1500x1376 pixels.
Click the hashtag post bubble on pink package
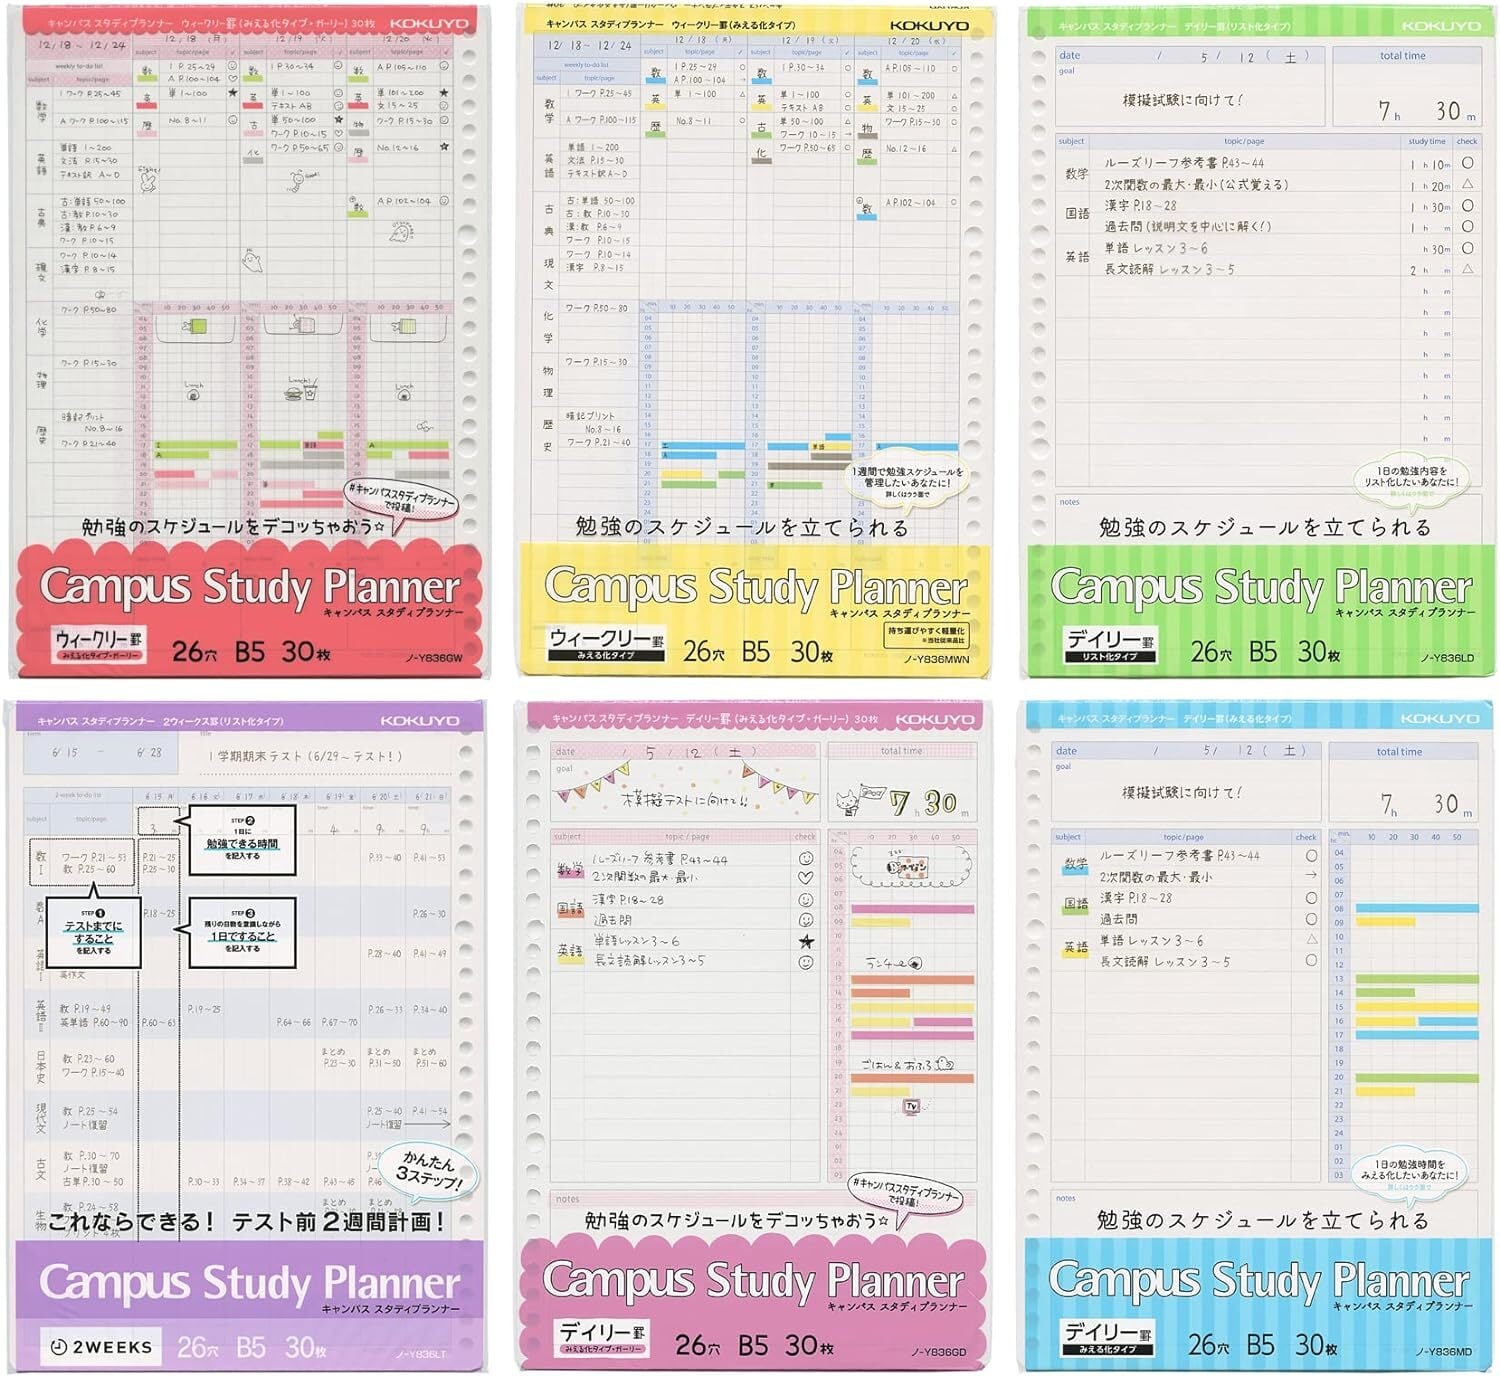point(905,1194)
